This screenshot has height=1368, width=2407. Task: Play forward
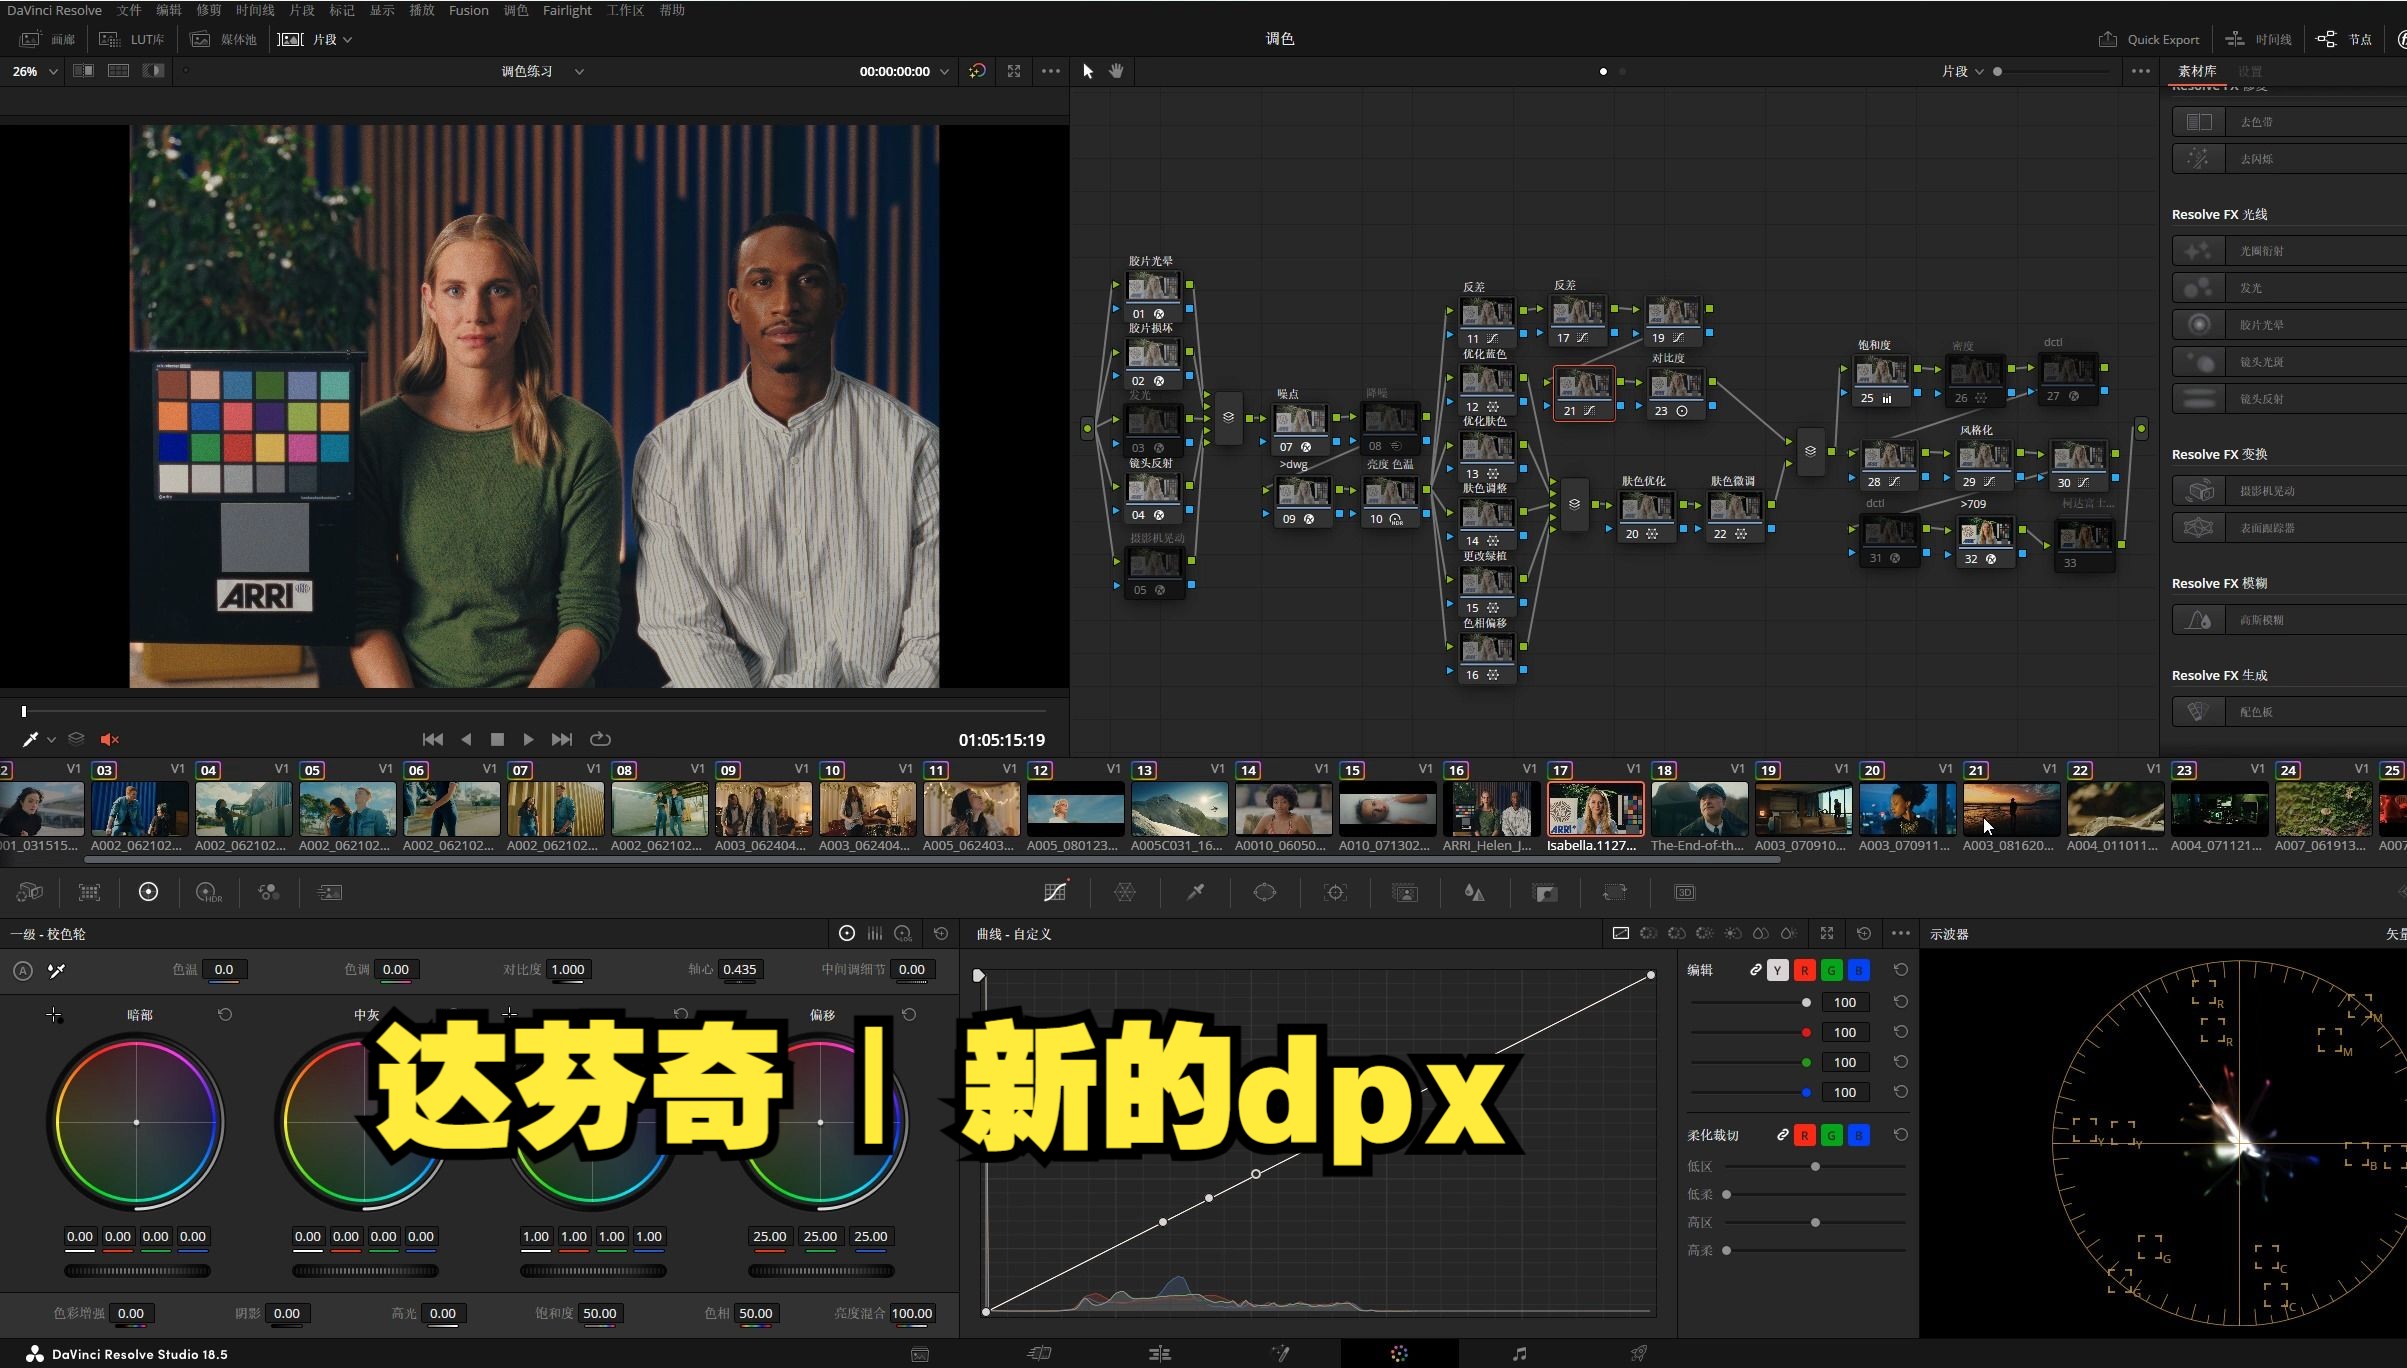pos(528,739)
